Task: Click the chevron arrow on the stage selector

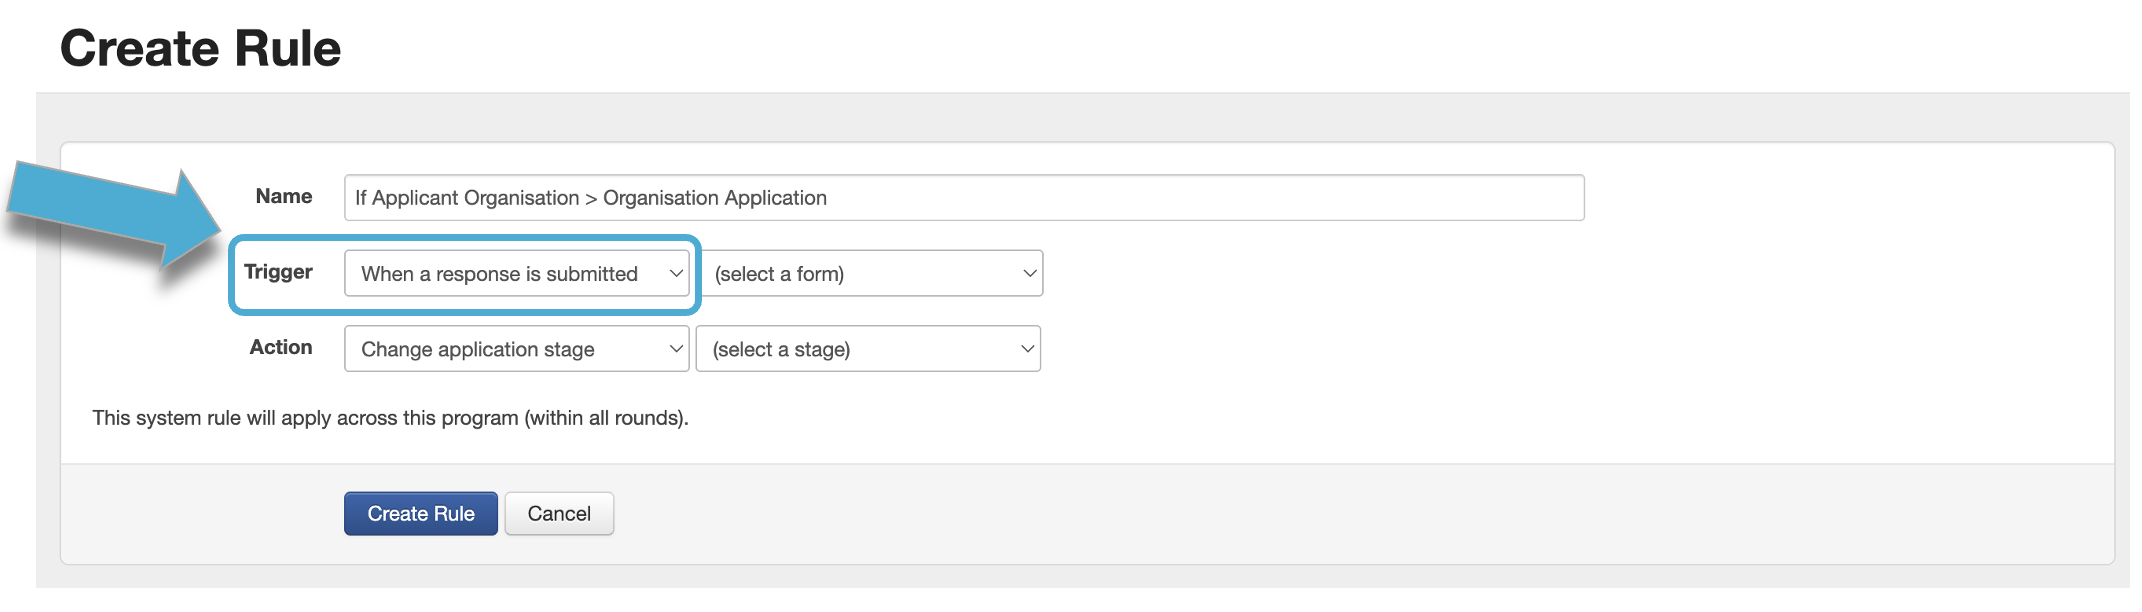Action: point(1027,349)
